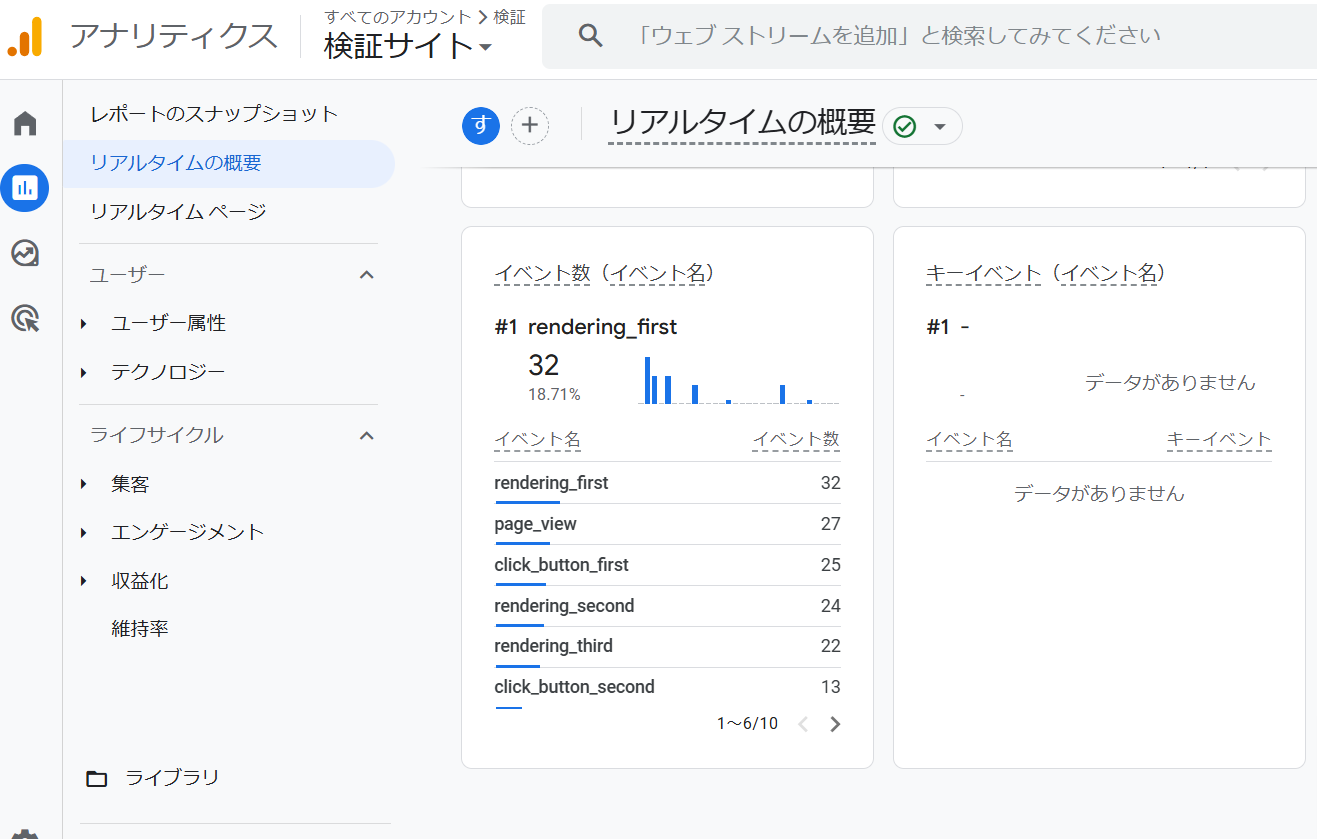Open the library folder icon

click(x=96, y=779)
